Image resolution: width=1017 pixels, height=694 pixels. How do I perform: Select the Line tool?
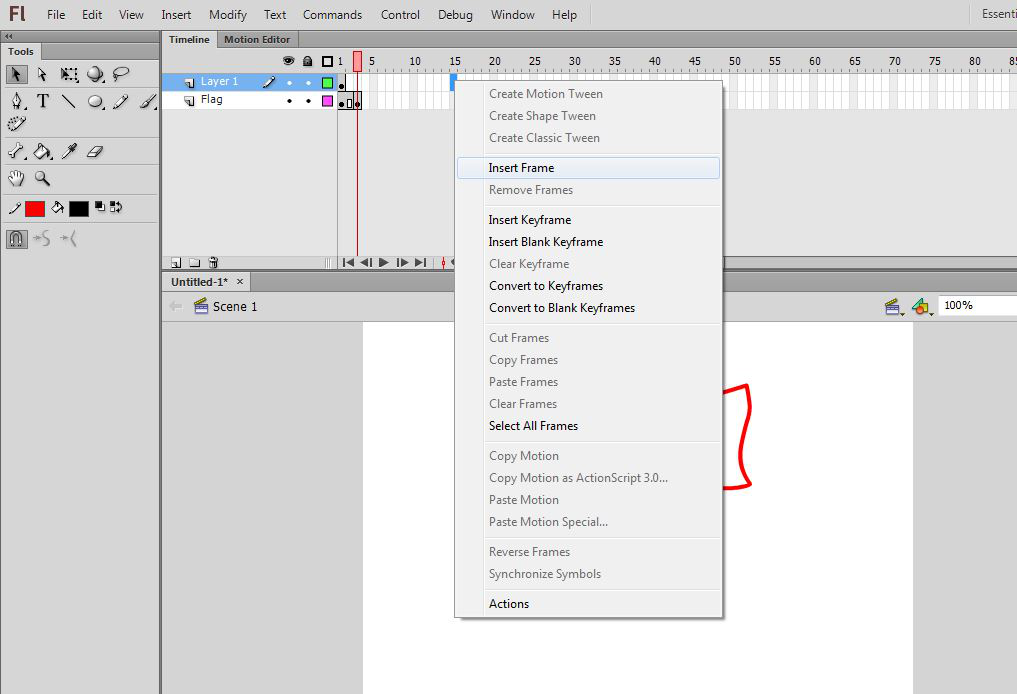click(x=69, y=101)
